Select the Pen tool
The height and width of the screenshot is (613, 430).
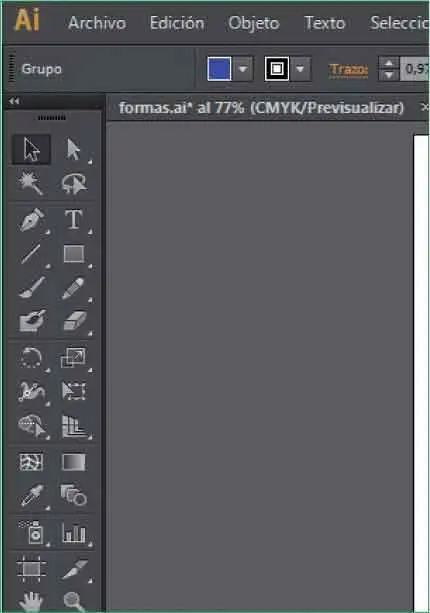(x=31, y=220)
